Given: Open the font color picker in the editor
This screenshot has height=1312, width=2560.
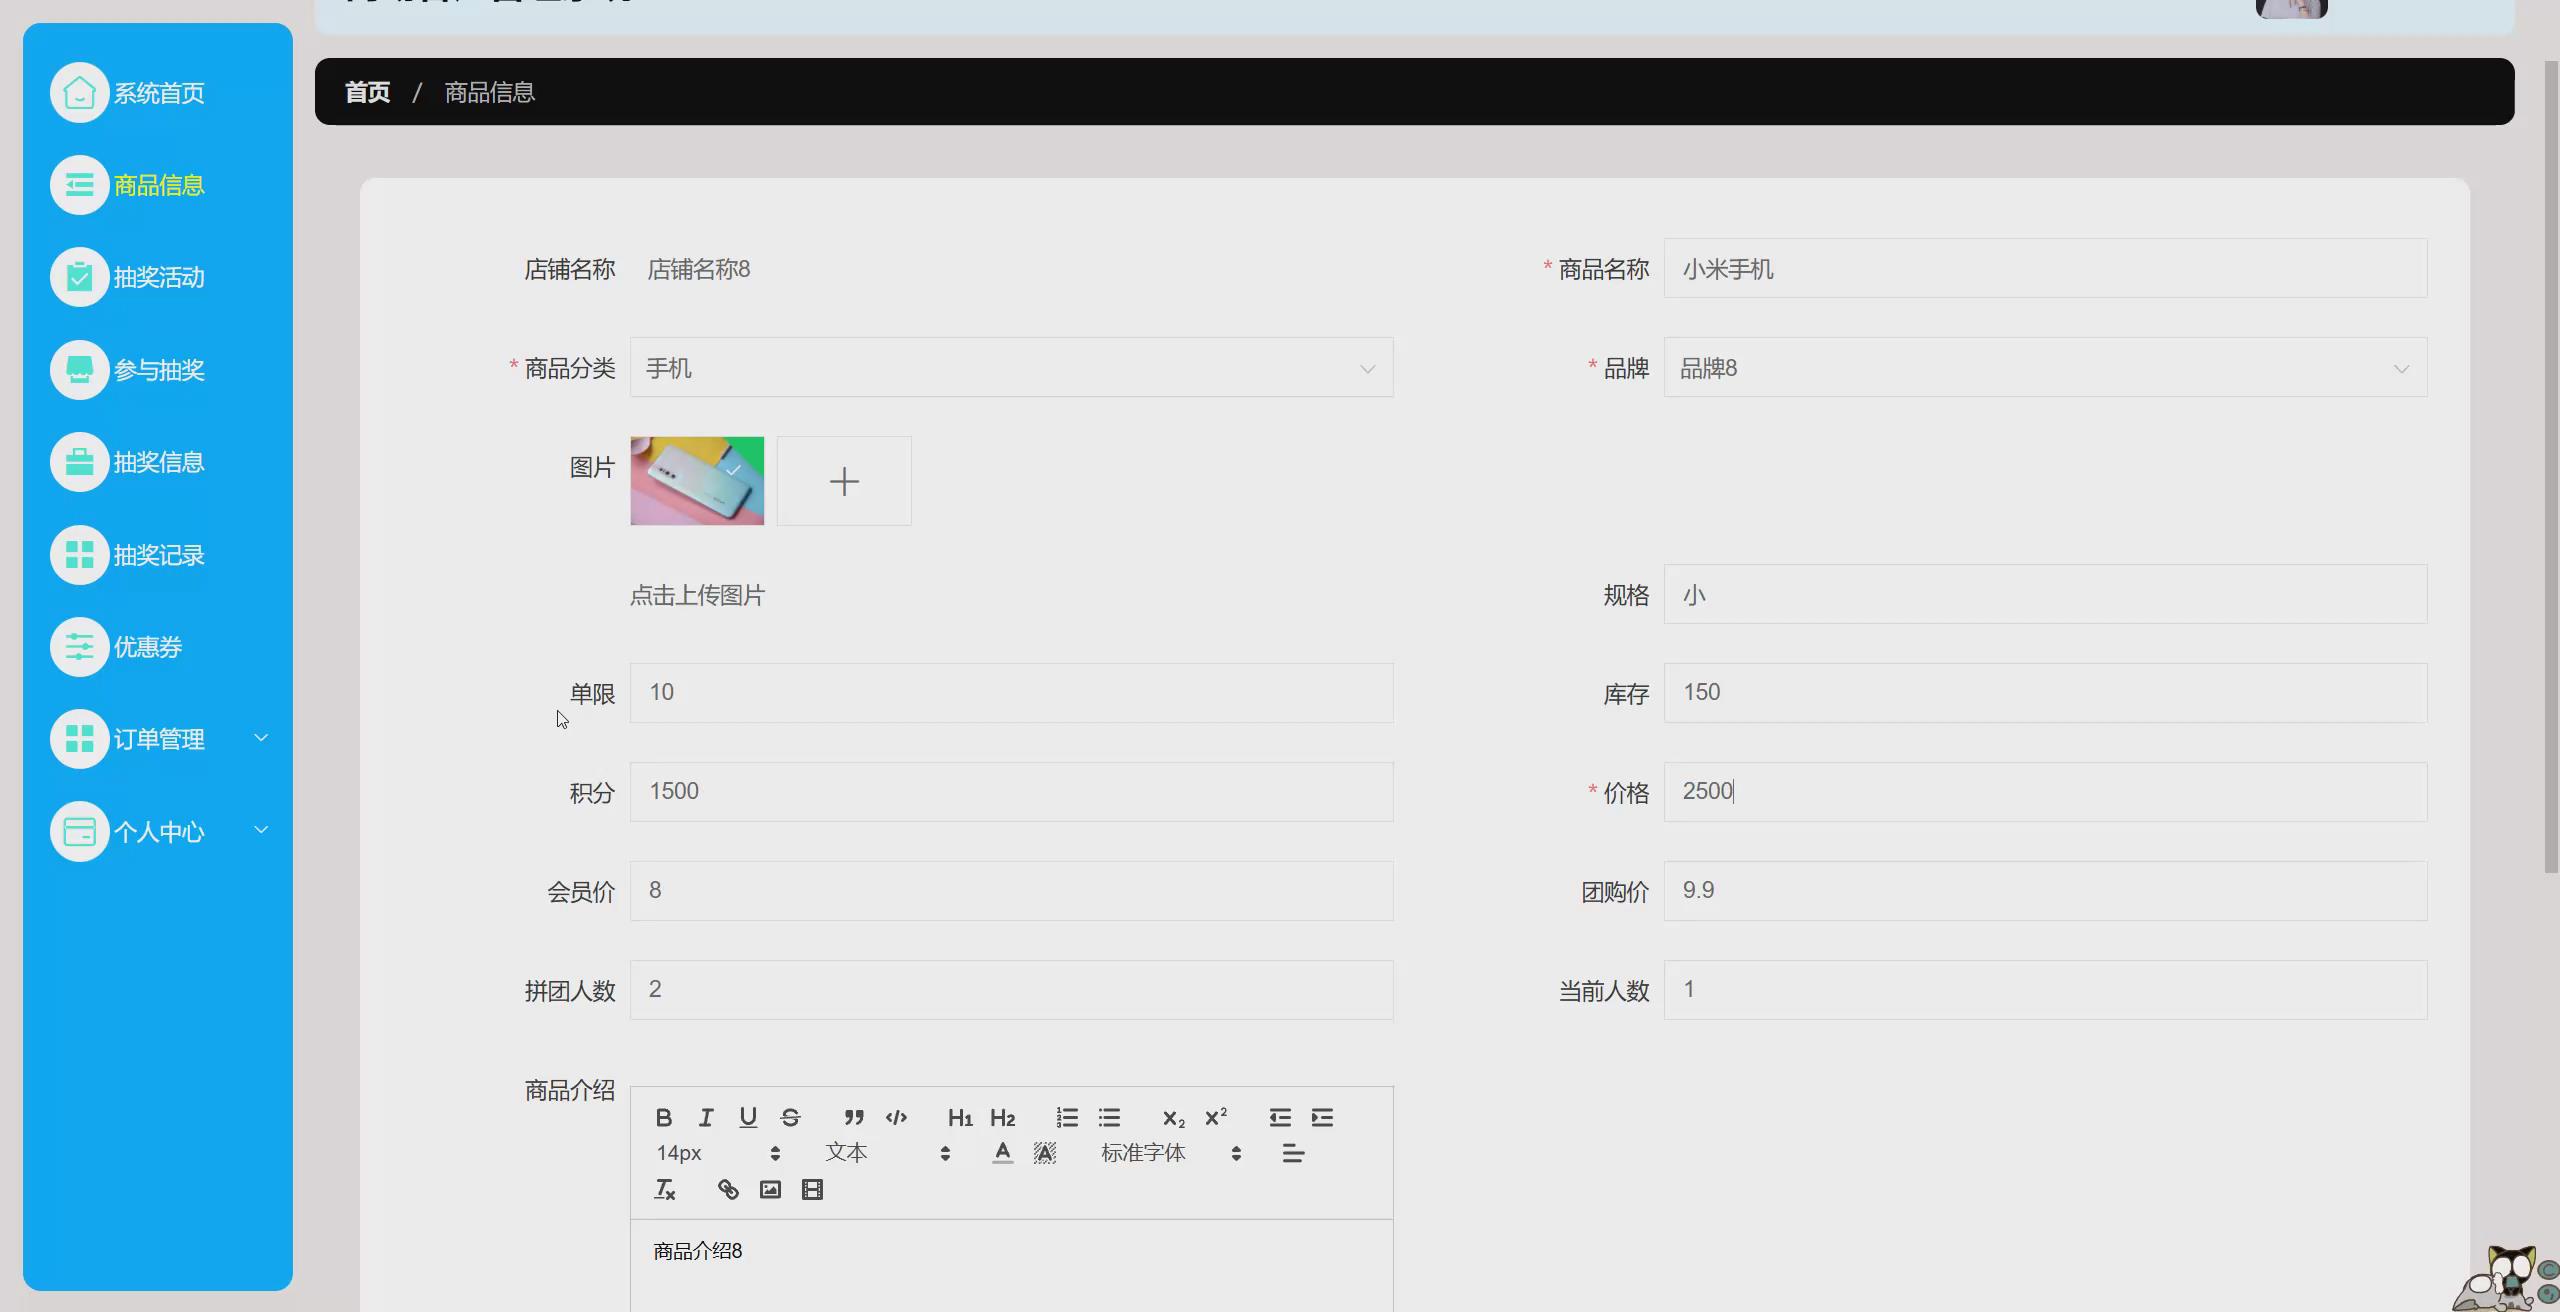Looking at the screenshot, I should point(1003,1152).
